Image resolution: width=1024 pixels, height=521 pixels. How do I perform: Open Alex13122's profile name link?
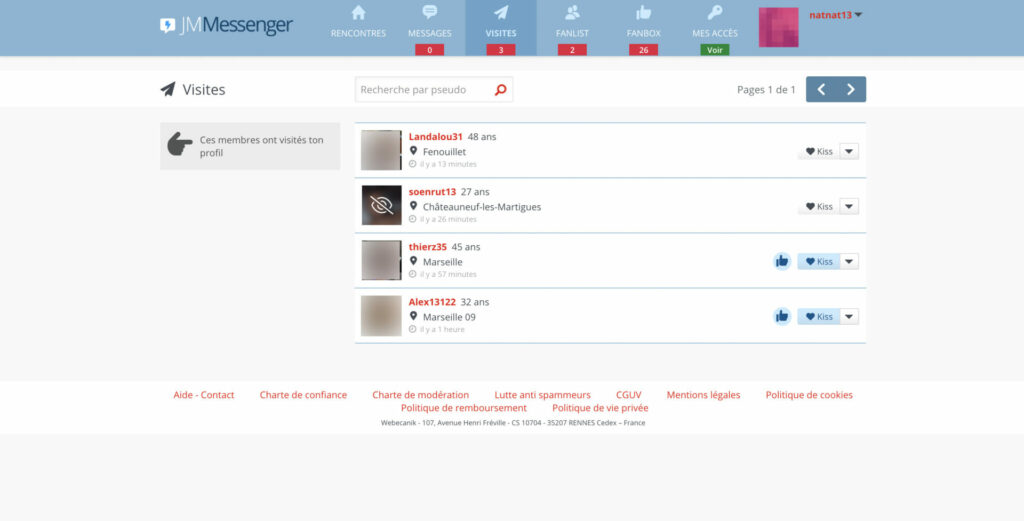[432, 302]
